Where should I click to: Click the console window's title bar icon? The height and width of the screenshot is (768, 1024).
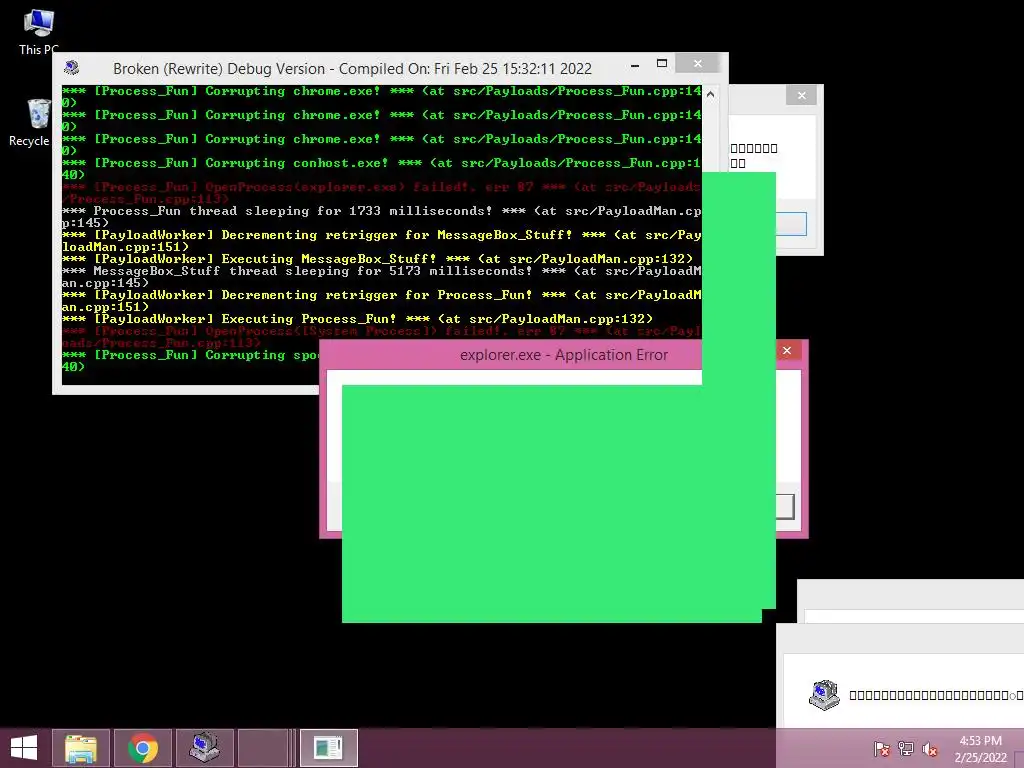click(72, 68)
